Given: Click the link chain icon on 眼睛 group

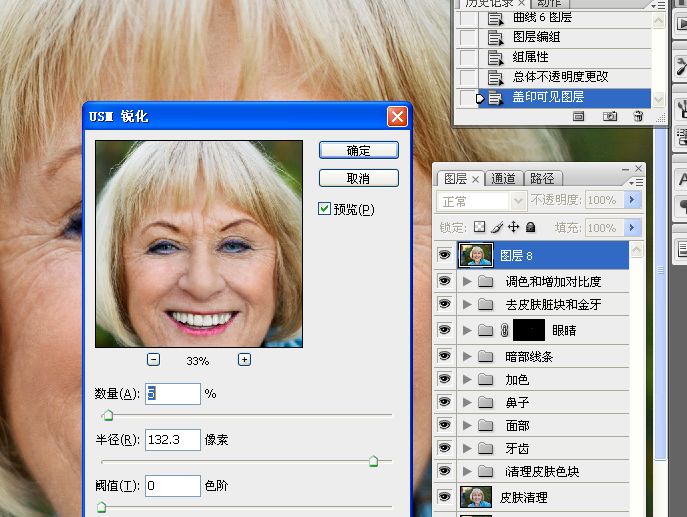Looking at the screenshot, I should 504,330.
